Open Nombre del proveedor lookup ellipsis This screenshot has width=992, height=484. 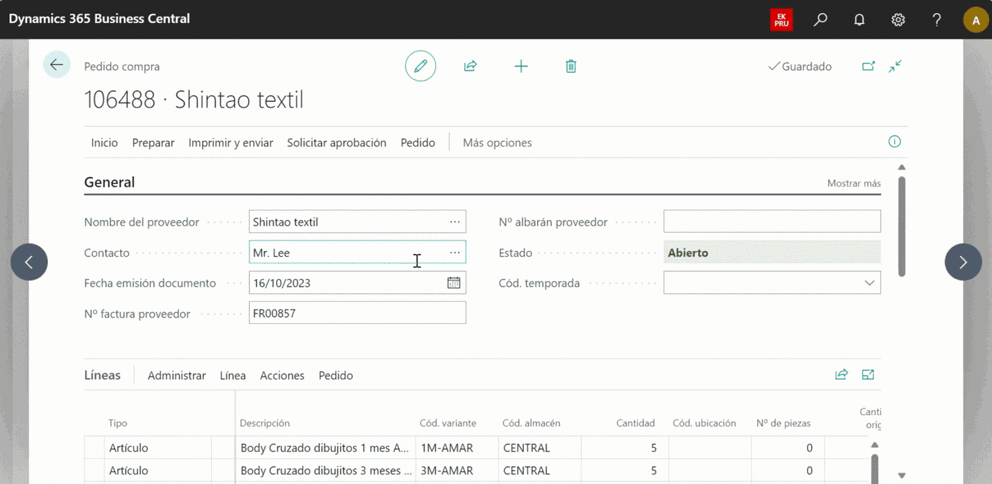pyautogui.click(x=455, y=222)
